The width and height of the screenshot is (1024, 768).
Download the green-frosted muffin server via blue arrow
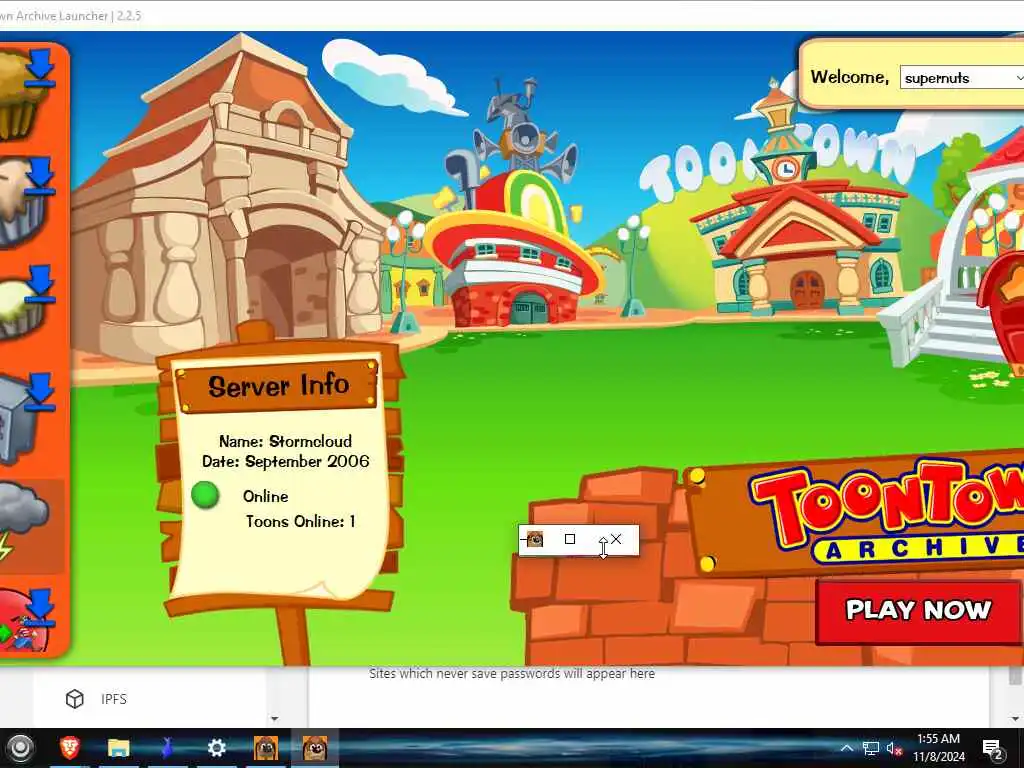tap(40, 283)
